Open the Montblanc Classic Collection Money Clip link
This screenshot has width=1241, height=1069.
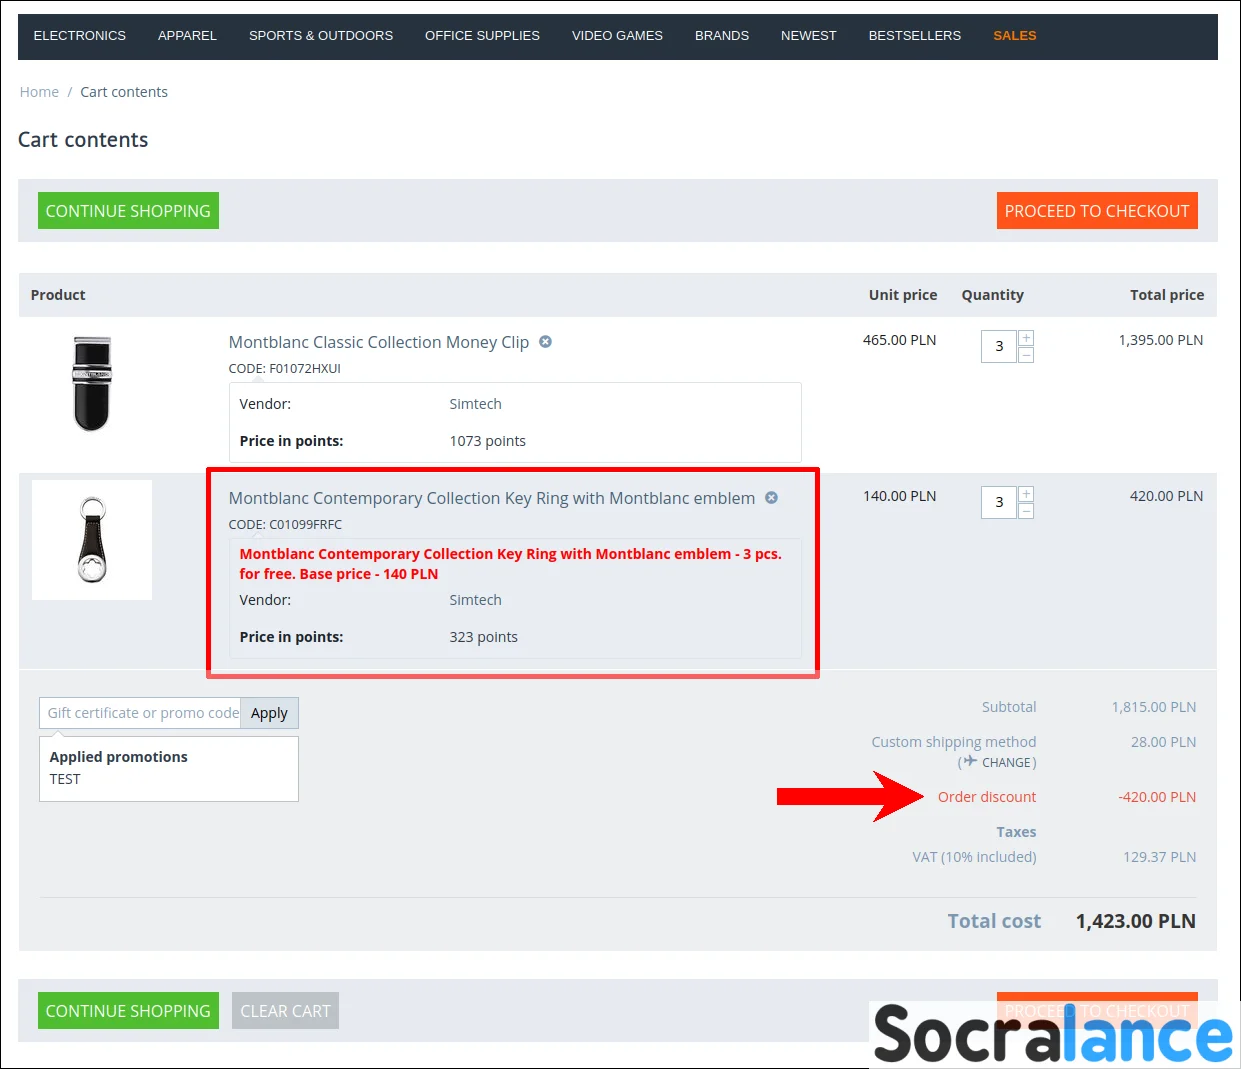379,342
